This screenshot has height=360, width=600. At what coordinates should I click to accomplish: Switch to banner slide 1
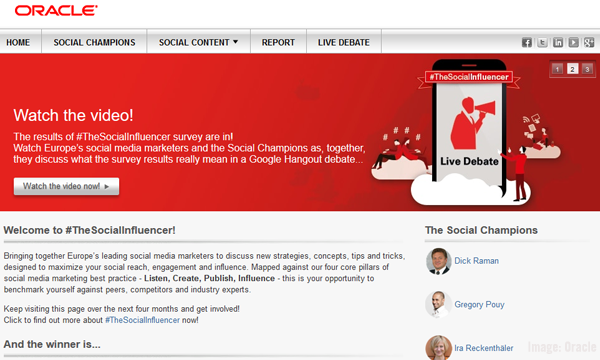[x=557, y=69]
